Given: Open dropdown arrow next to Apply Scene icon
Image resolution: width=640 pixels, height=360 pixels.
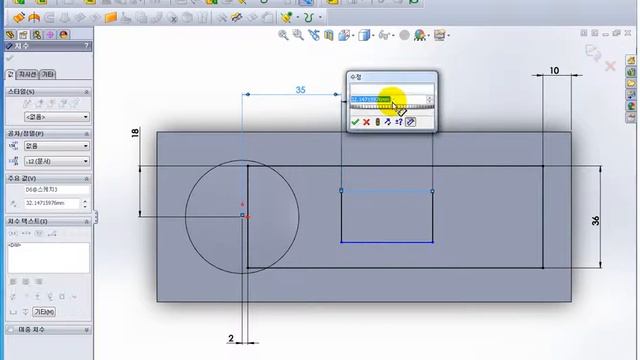Looking at the screenshot, I should tap(429, 36).
